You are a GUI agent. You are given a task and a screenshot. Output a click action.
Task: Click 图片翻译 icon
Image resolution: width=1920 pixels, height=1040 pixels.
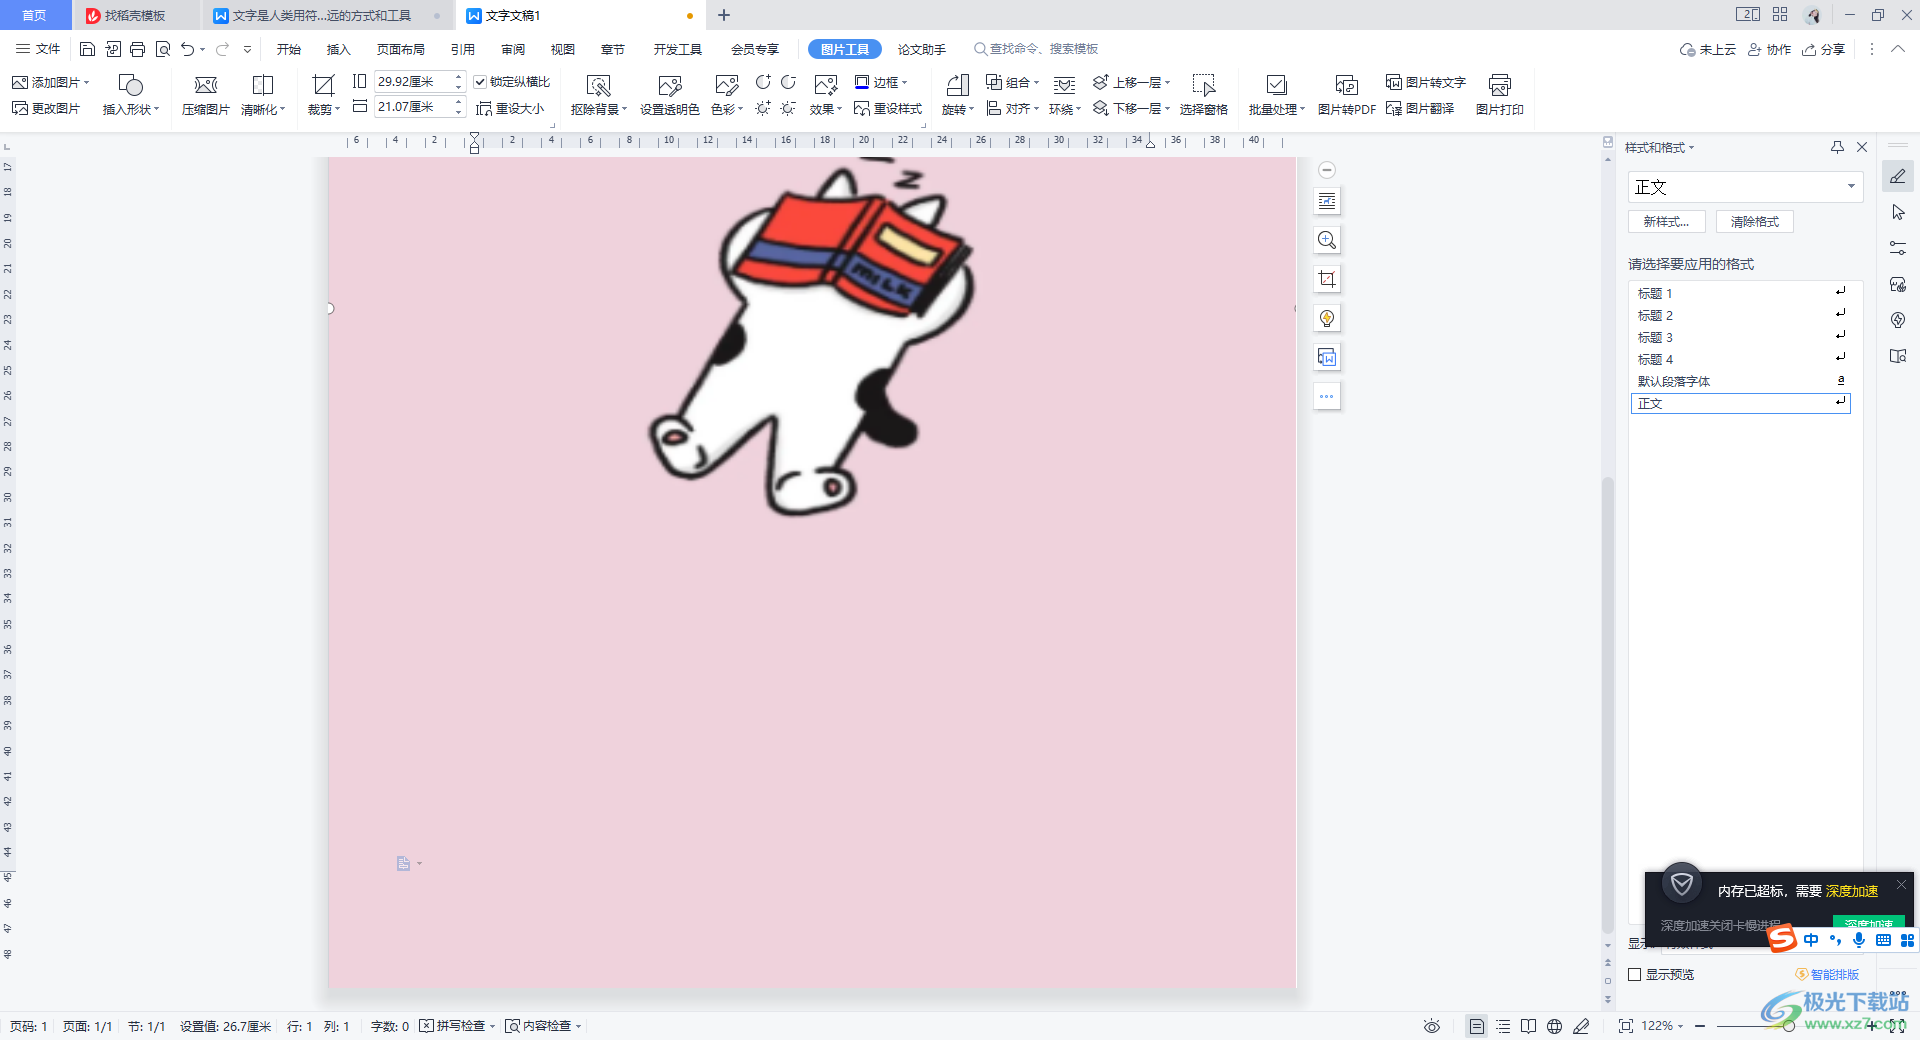[1420, 109]
